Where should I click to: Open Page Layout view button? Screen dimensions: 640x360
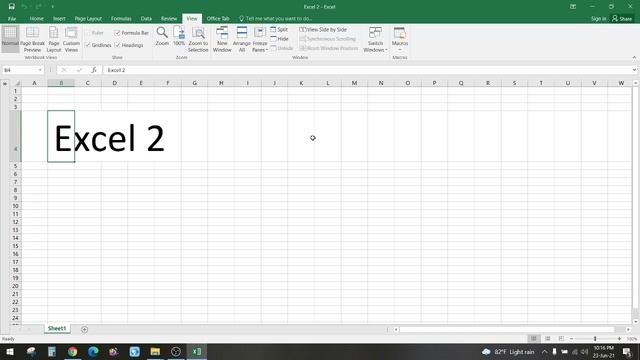click(x=53, y=39)
